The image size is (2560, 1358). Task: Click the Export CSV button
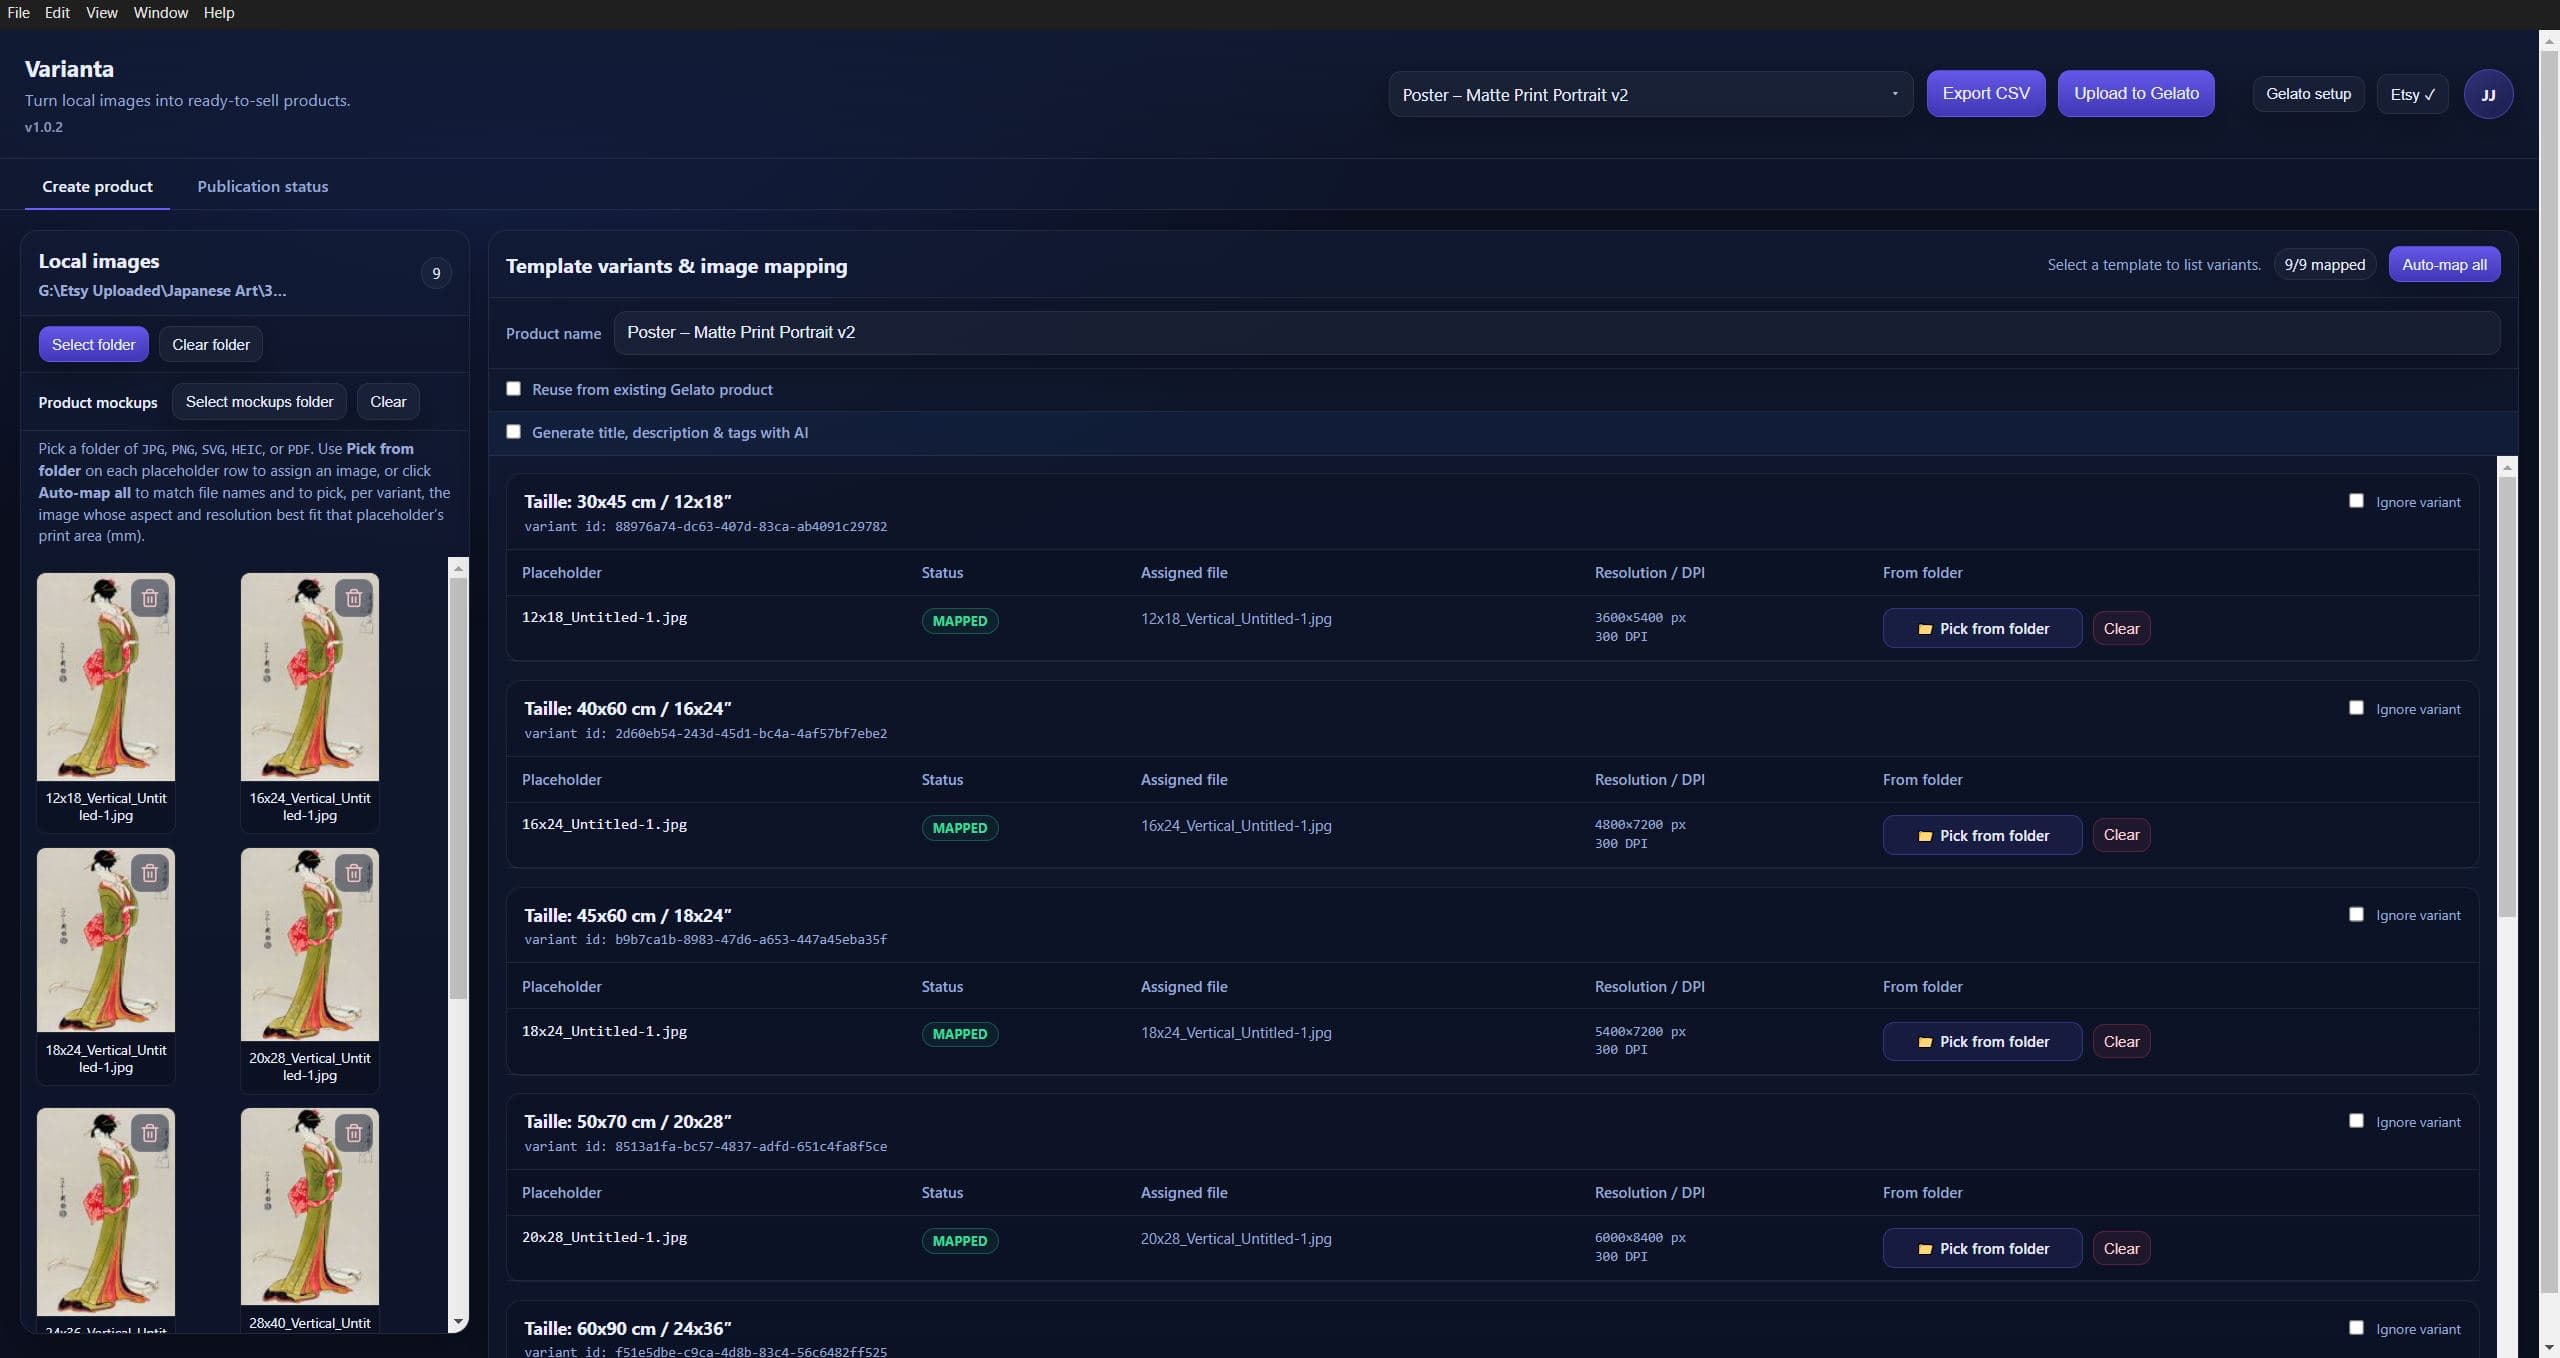pos(1985,94)
